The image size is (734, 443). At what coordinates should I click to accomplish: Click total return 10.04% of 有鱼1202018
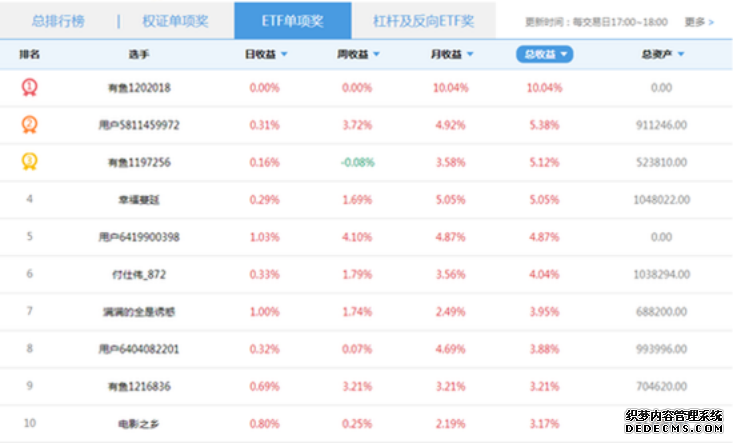[544, 88]
